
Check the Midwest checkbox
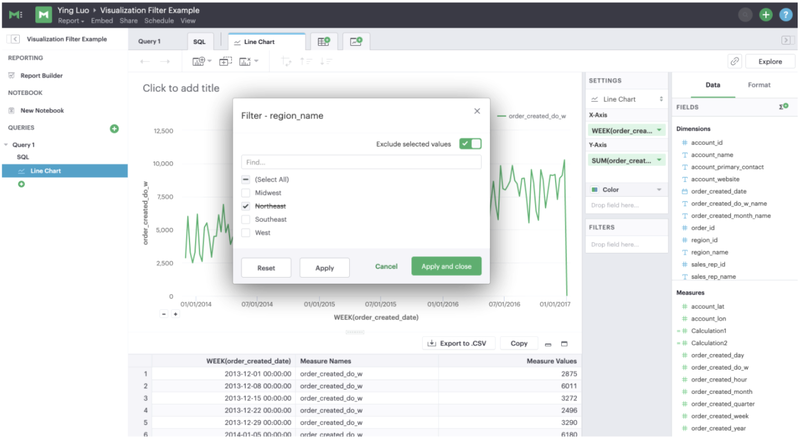coord(245,193)
